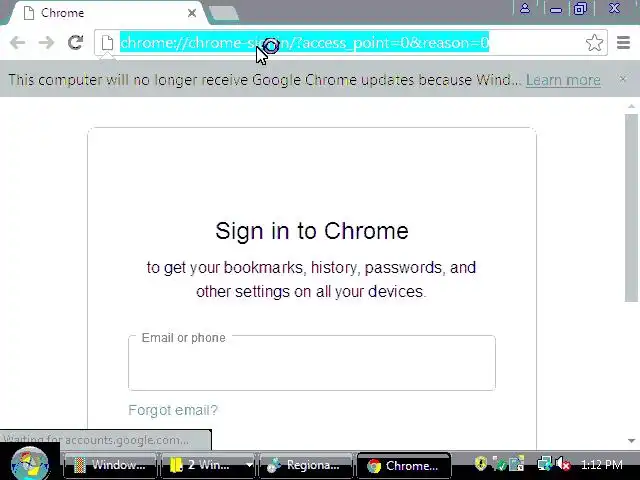Viewport: 640px width, 480px height.
Task: Open the Chrome profile person icon
Action: [x=525, y=9]
